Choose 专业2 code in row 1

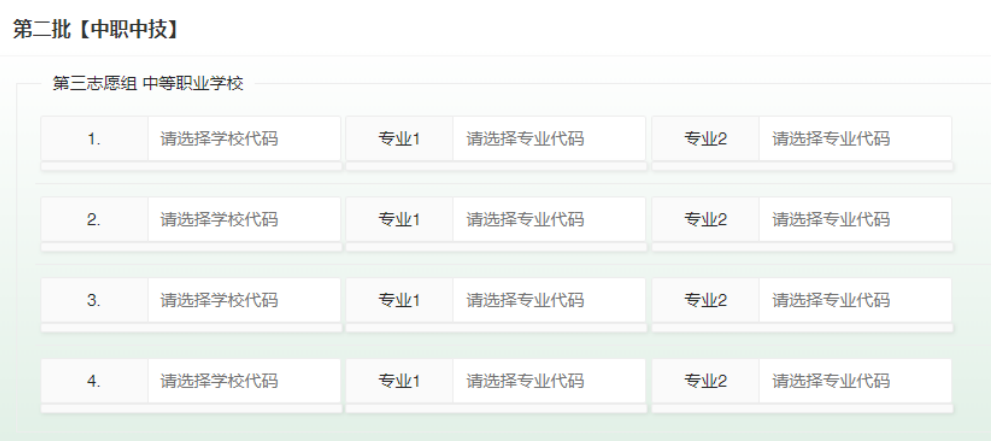854,139
